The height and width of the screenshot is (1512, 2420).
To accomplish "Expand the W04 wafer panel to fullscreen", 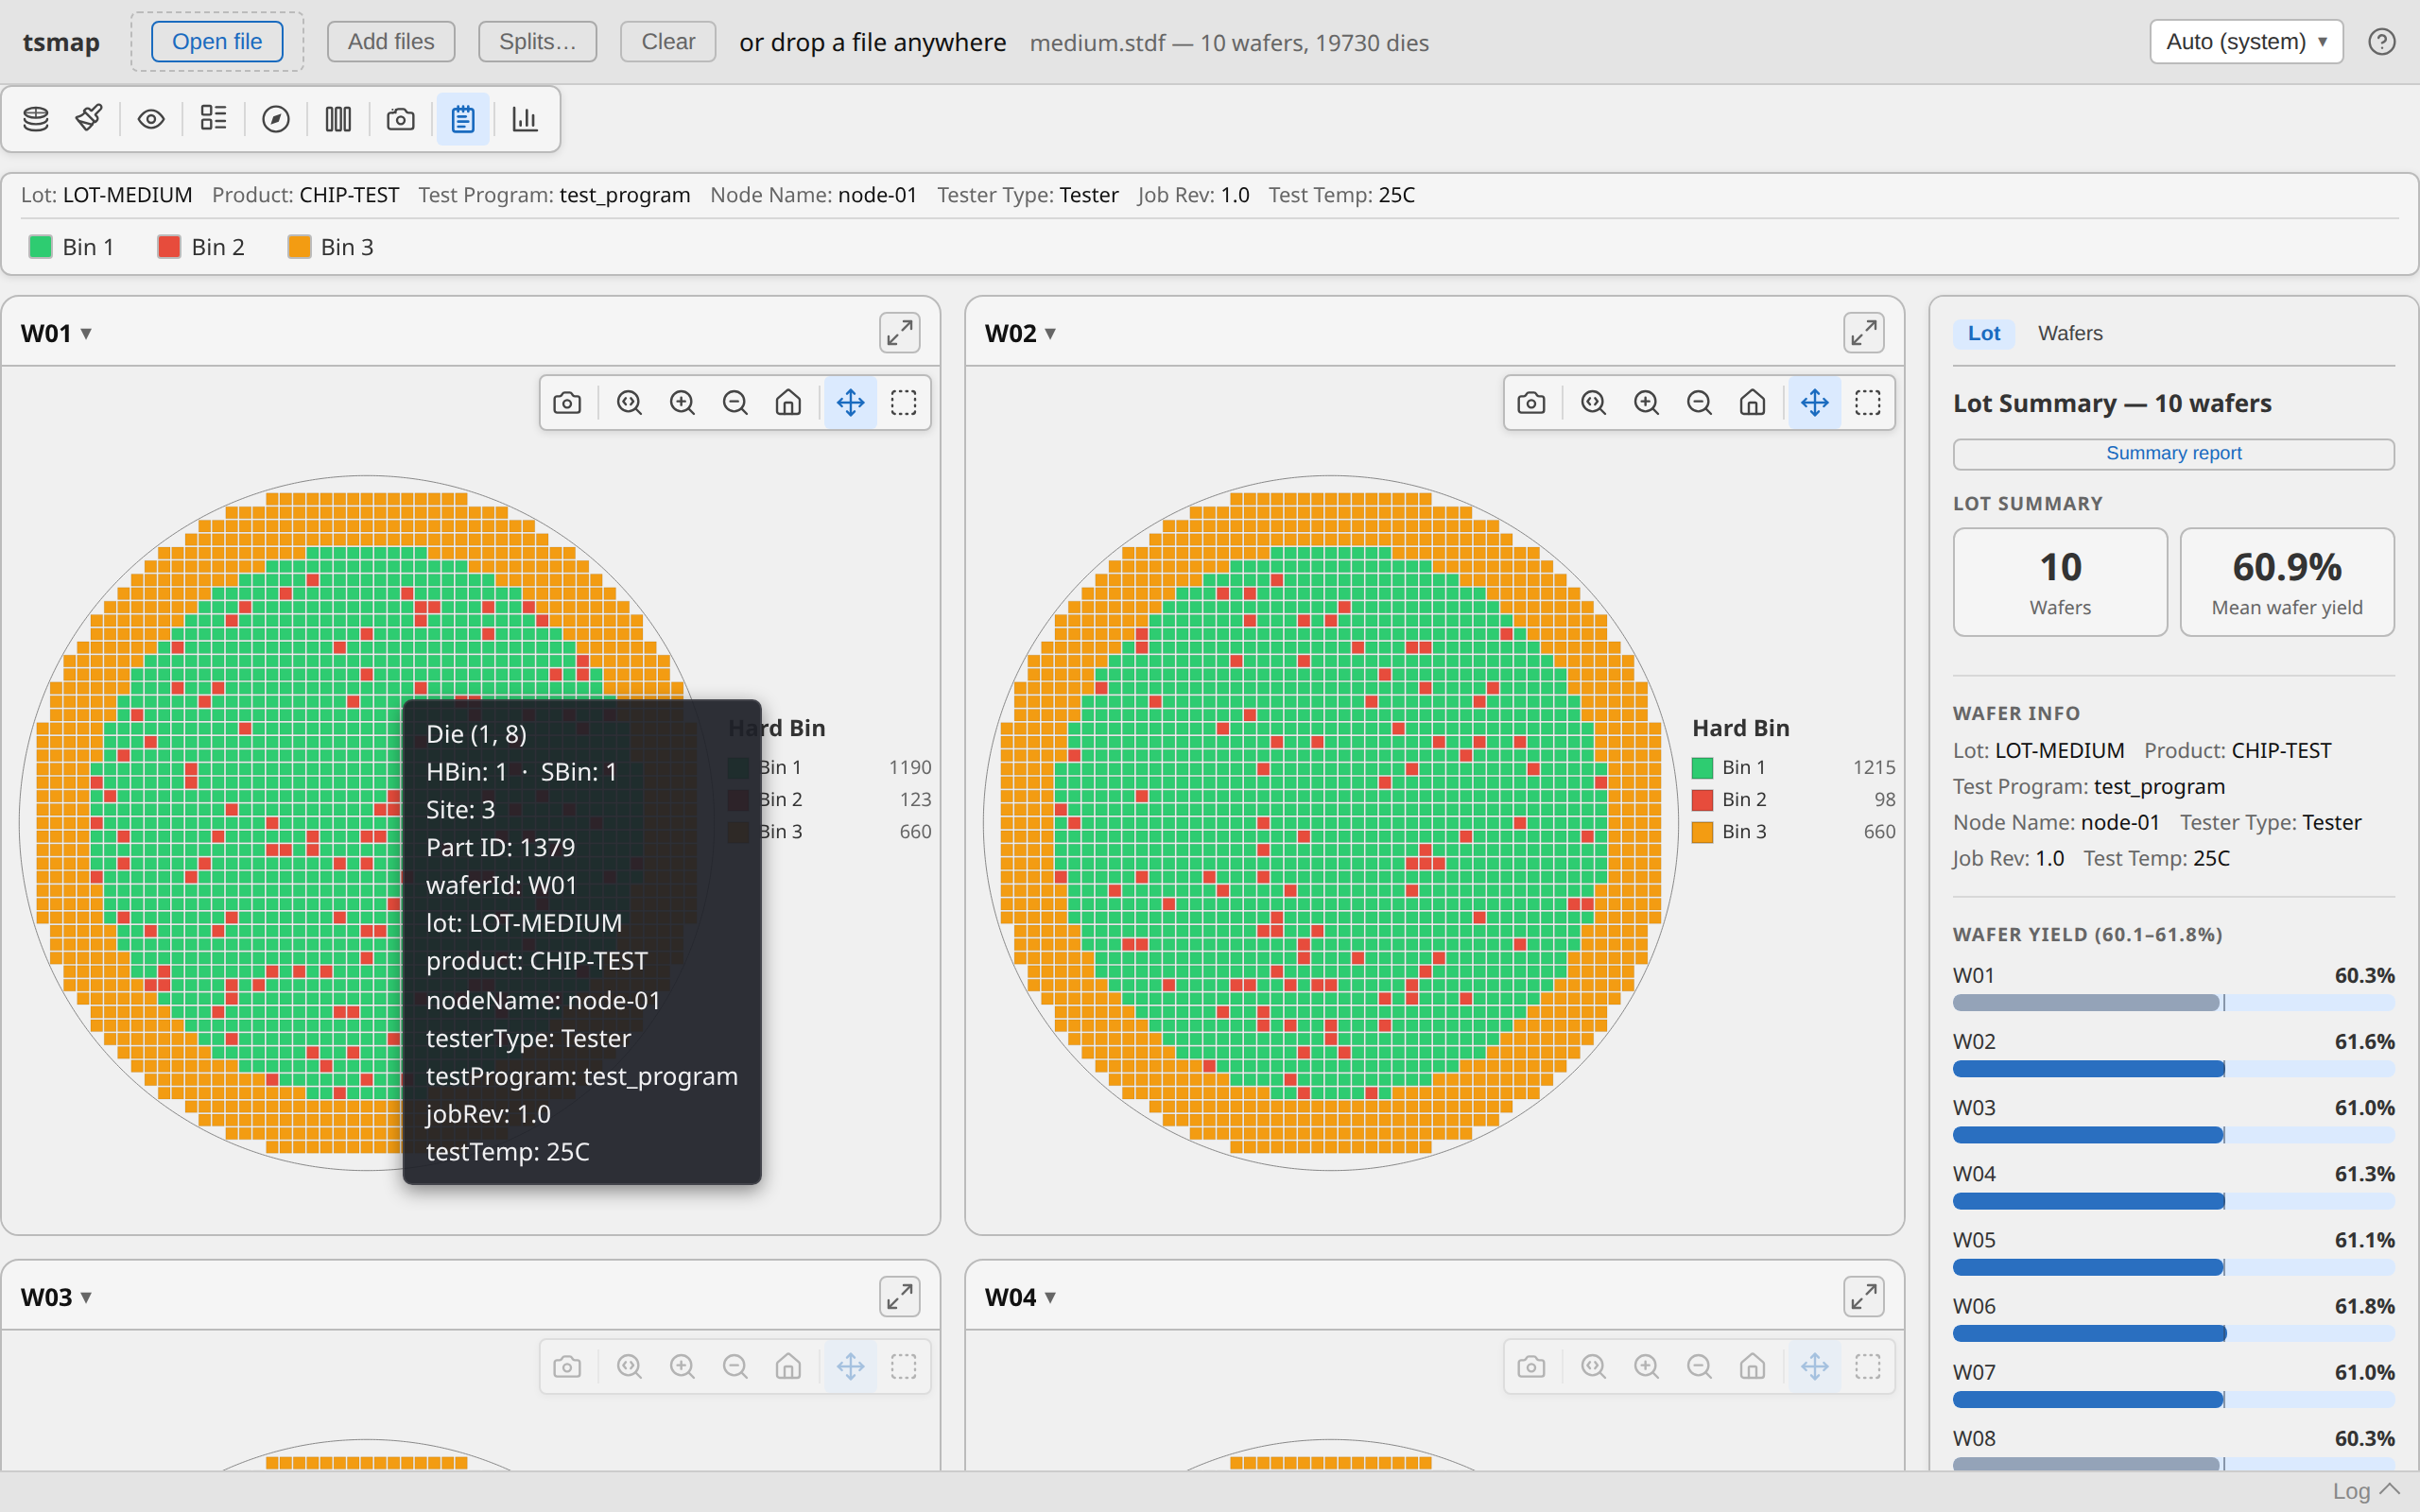I will (1864, 1297).
